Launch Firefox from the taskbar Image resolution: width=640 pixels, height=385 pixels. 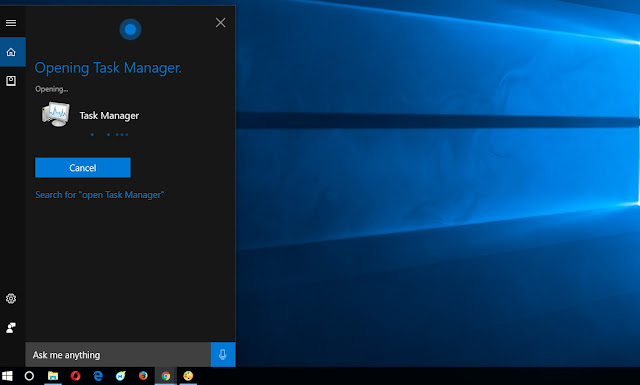click(143, 376)
